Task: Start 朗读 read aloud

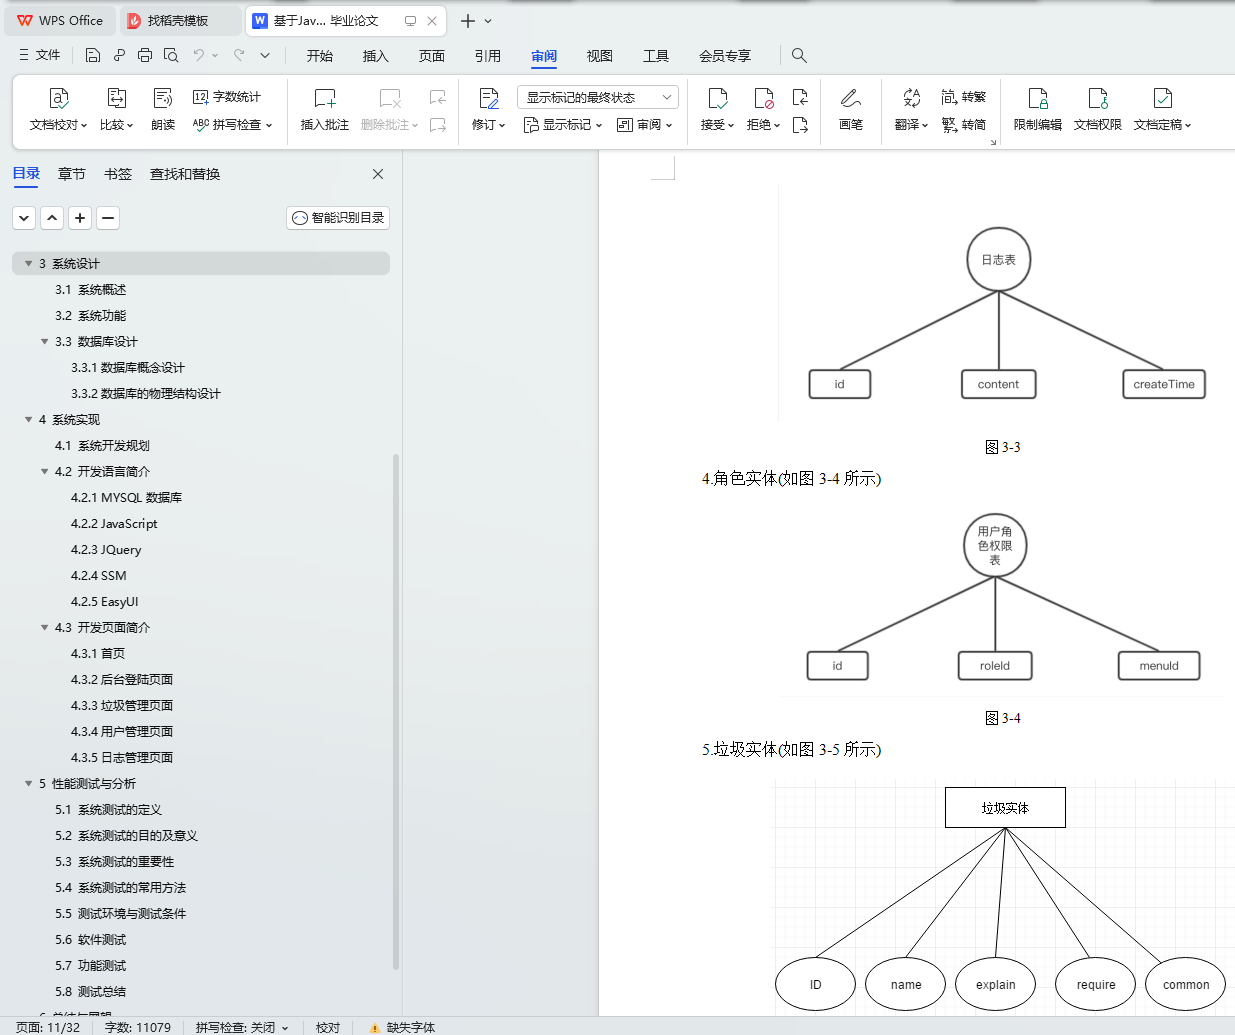Action: [163, 110]
